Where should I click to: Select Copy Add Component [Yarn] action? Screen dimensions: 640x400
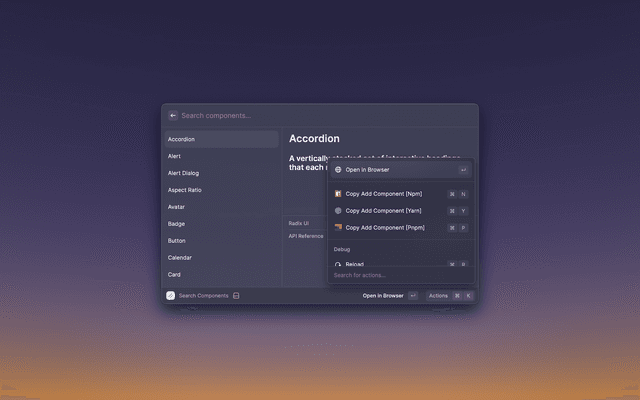click(384, 211)
